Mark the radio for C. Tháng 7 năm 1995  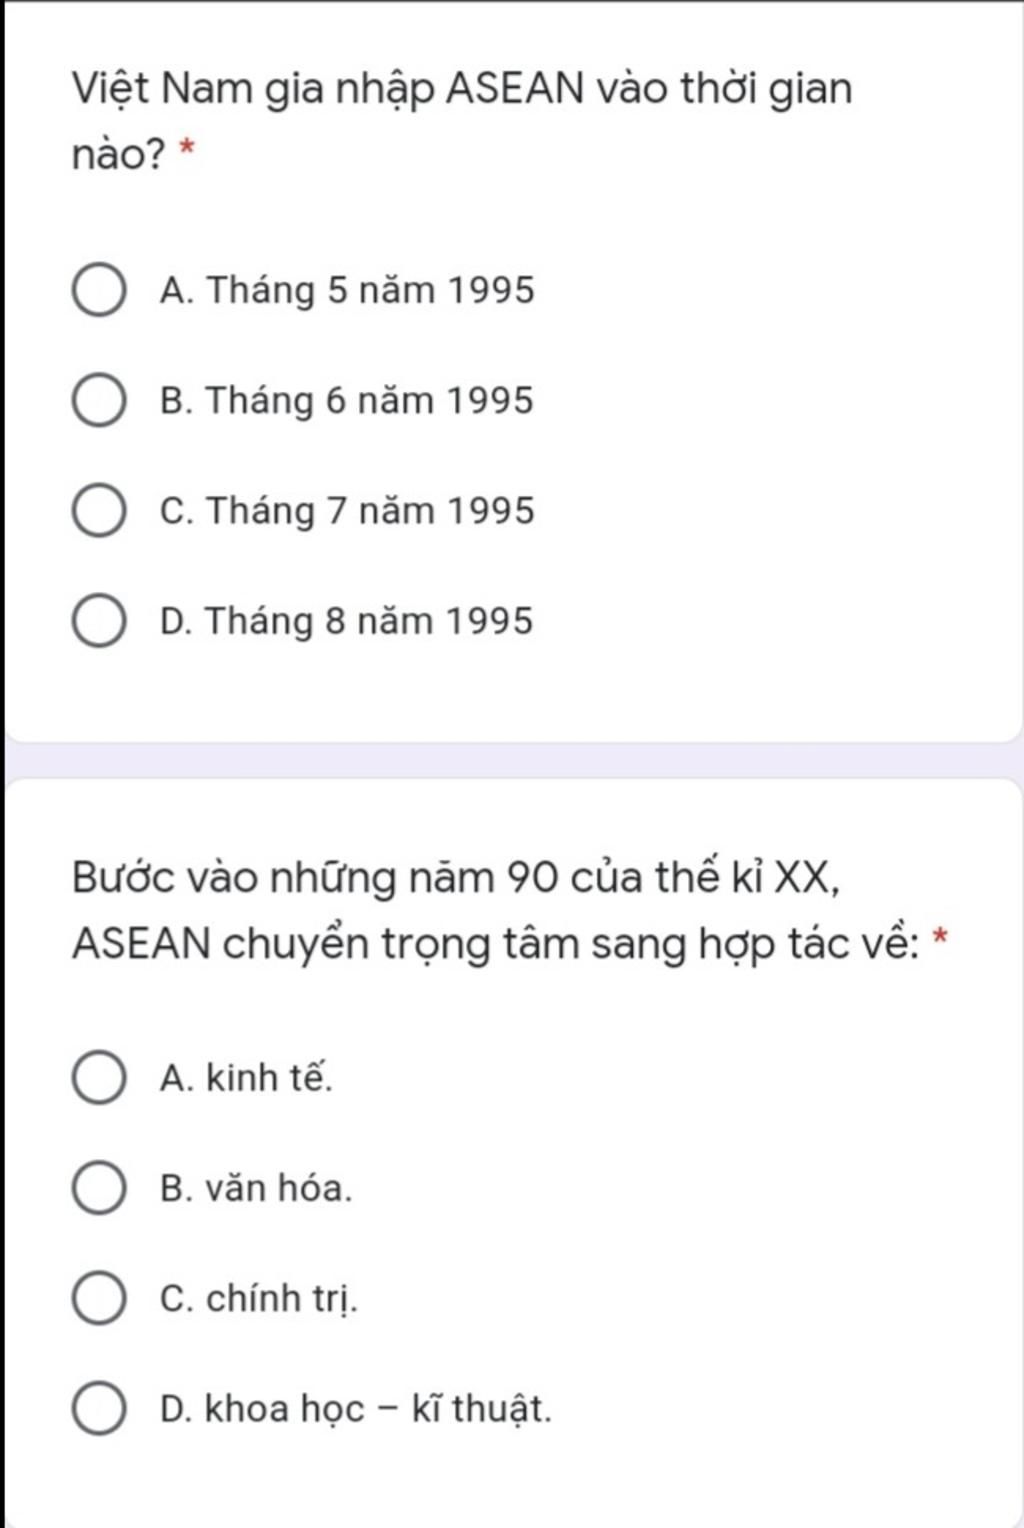click(99, 511)
